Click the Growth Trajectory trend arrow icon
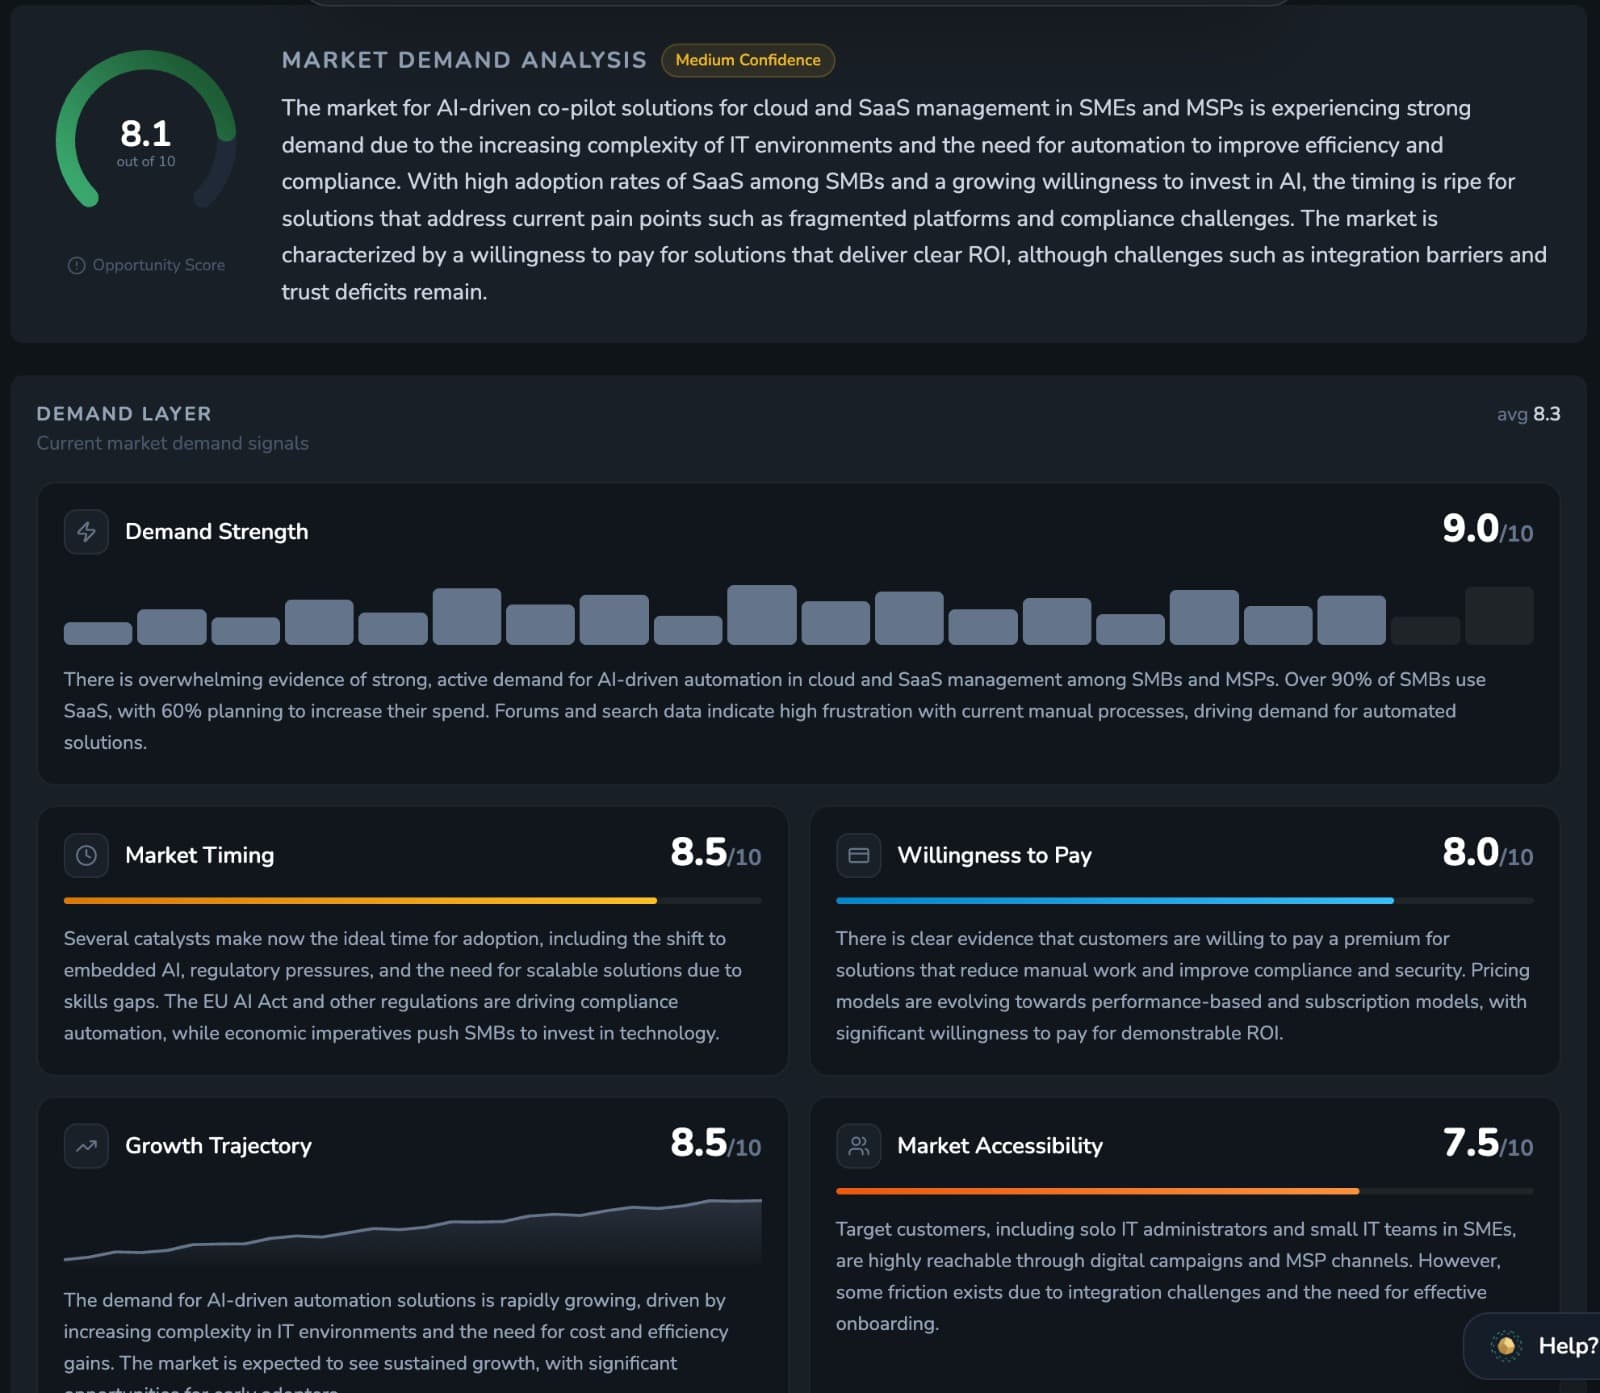The width and height of the screenshot is (1600, 1393). (x=86, y=1147)
